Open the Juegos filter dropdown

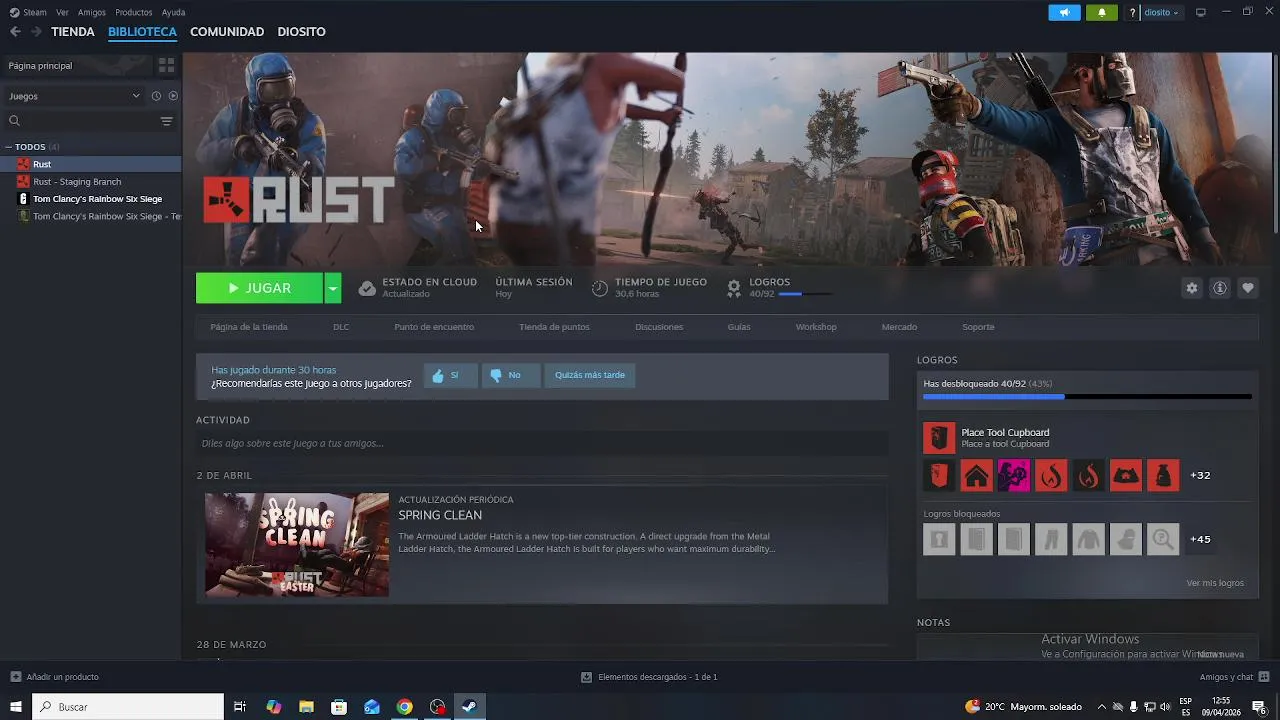click(x=74, y=96)
